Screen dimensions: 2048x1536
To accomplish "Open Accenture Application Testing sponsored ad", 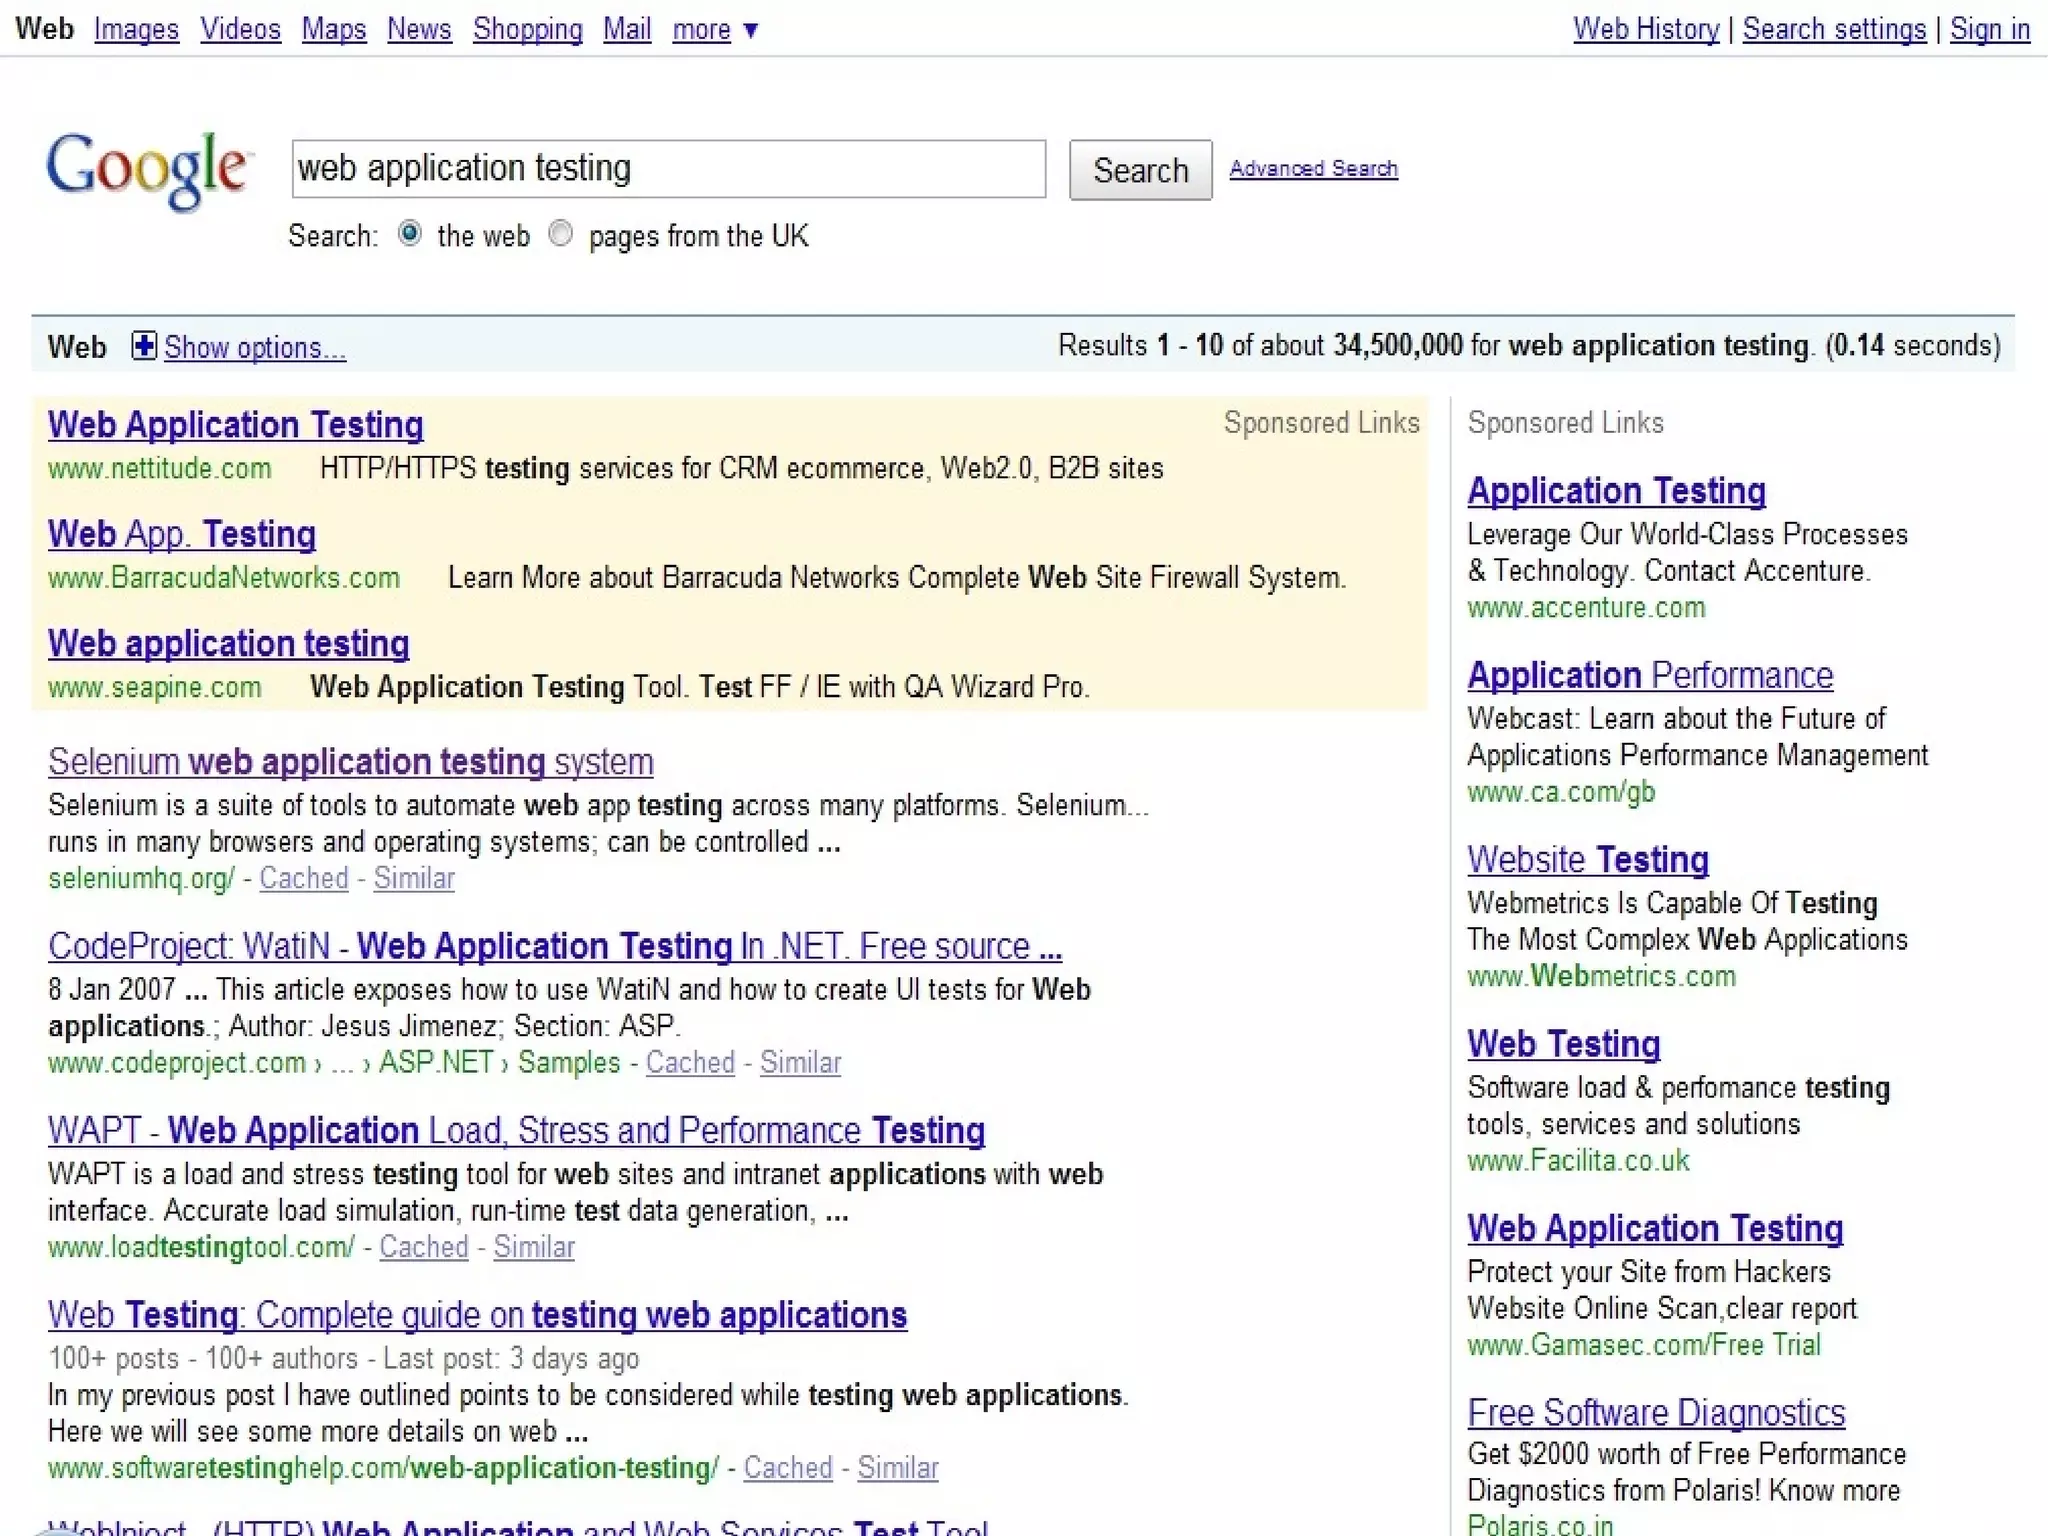I will [1615, 491].
